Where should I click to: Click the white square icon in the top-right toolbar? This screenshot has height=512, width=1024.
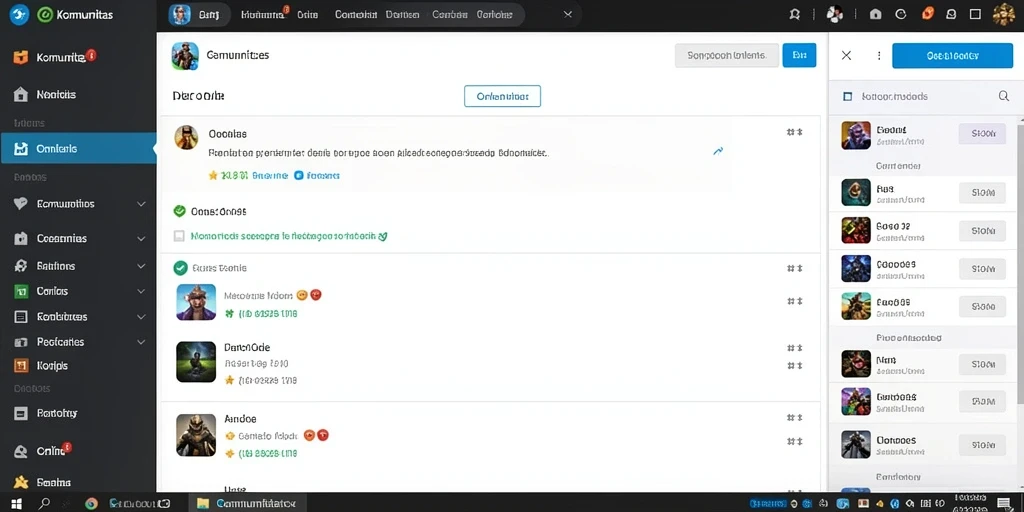coord(975,14)
